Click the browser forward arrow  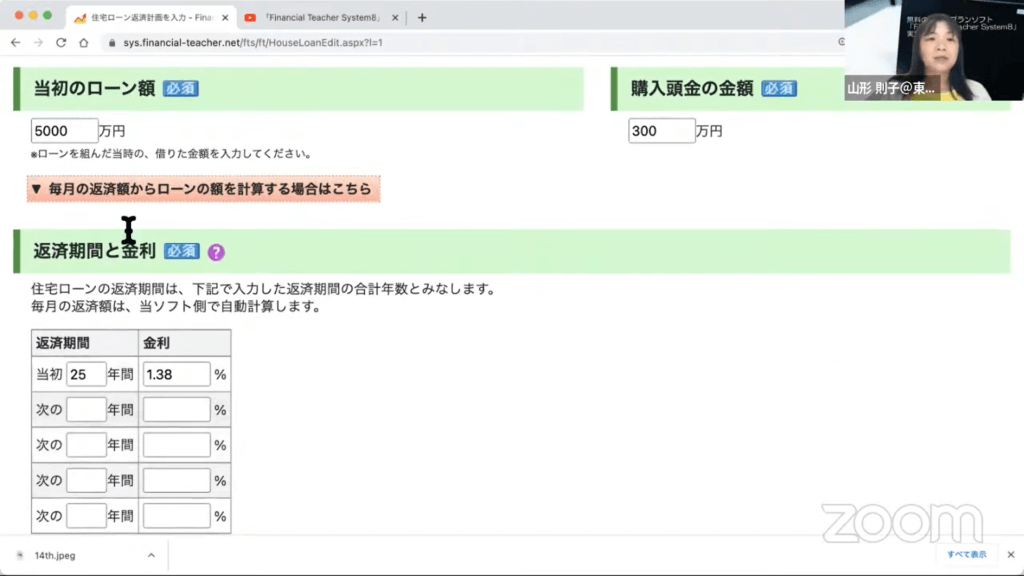point(39,42)
